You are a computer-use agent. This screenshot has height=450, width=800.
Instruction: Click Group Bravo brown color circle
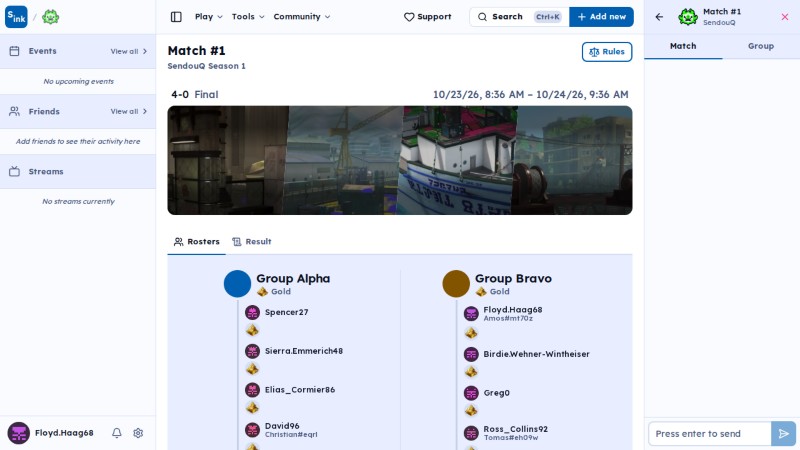(x=456, y=284)
